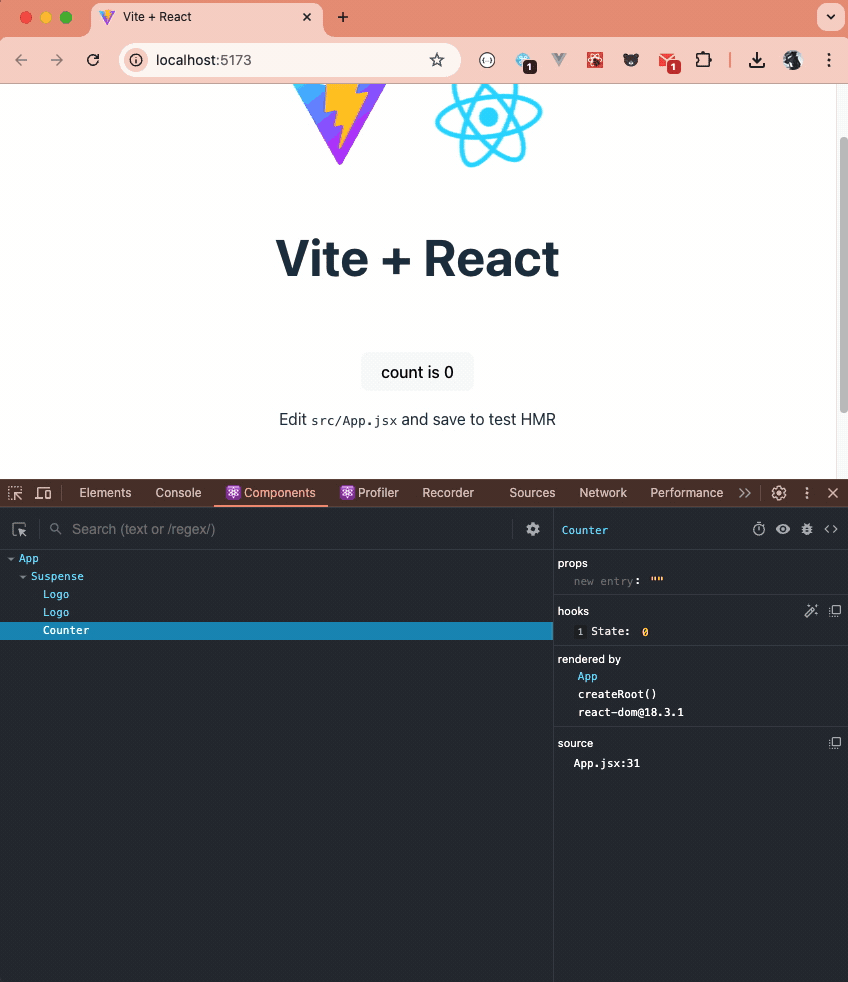Switch to the Console tab
Viewport: 848px width, 982px height.
point(178,493)
